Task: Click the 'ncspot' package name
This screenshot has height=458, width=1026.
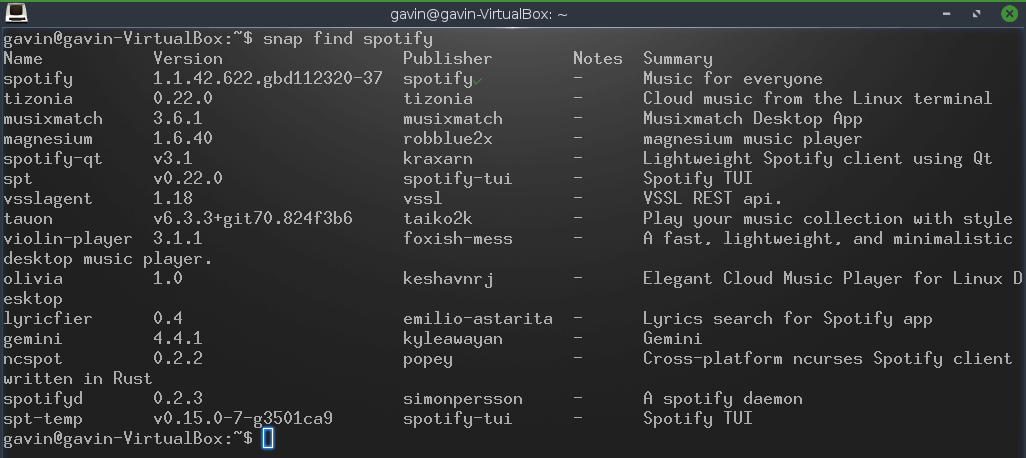Action: coord(33,359)
